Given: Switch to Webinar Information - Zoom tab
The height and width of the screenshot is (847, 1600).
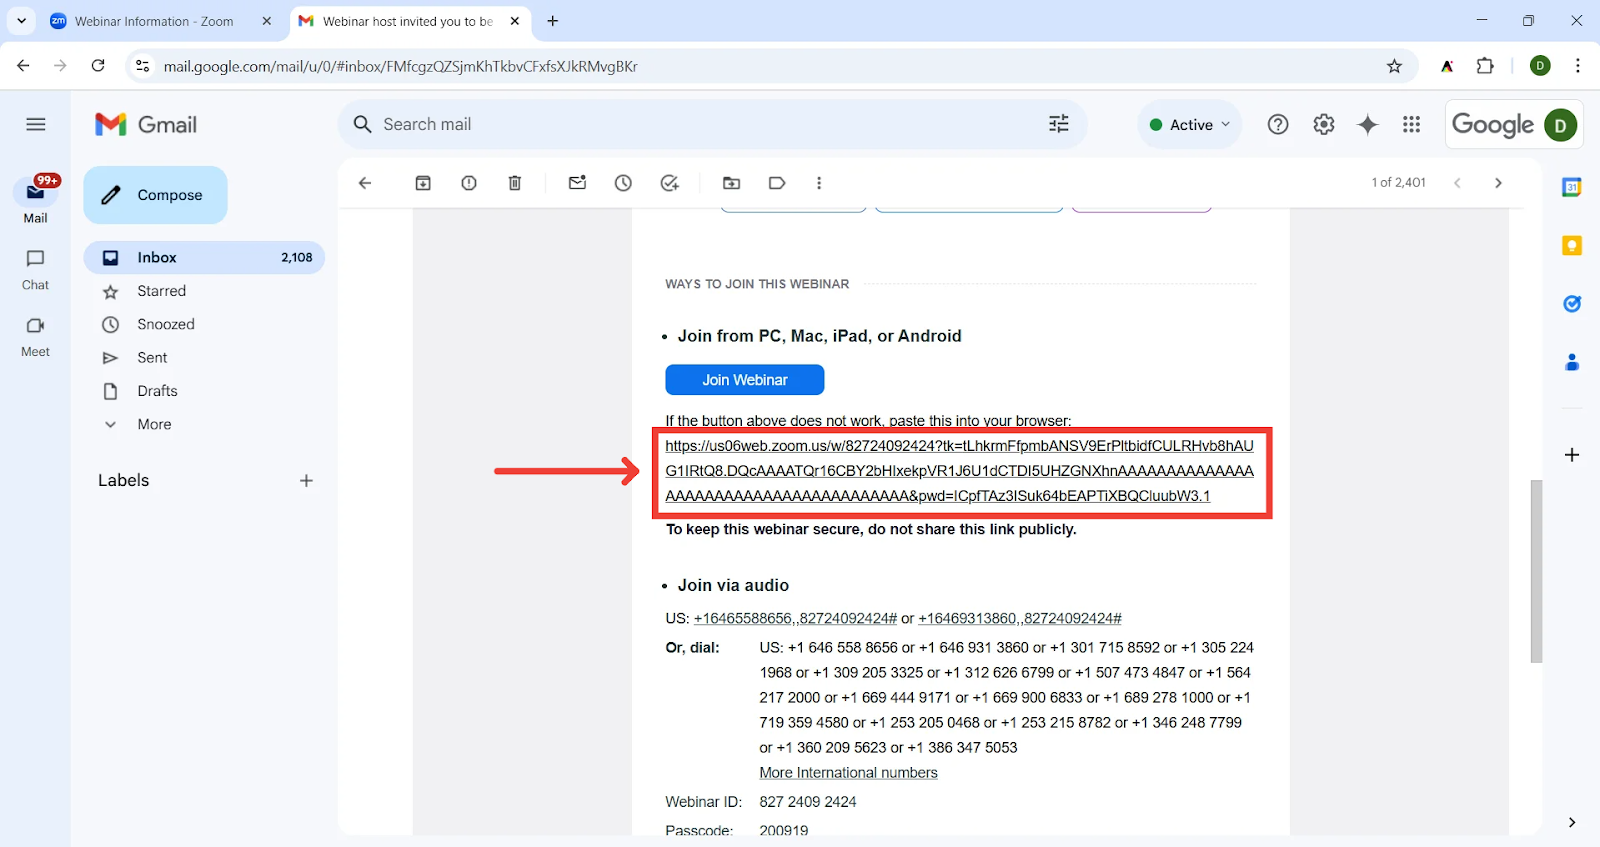Looking at the screenshot, I should click(153, 21).
